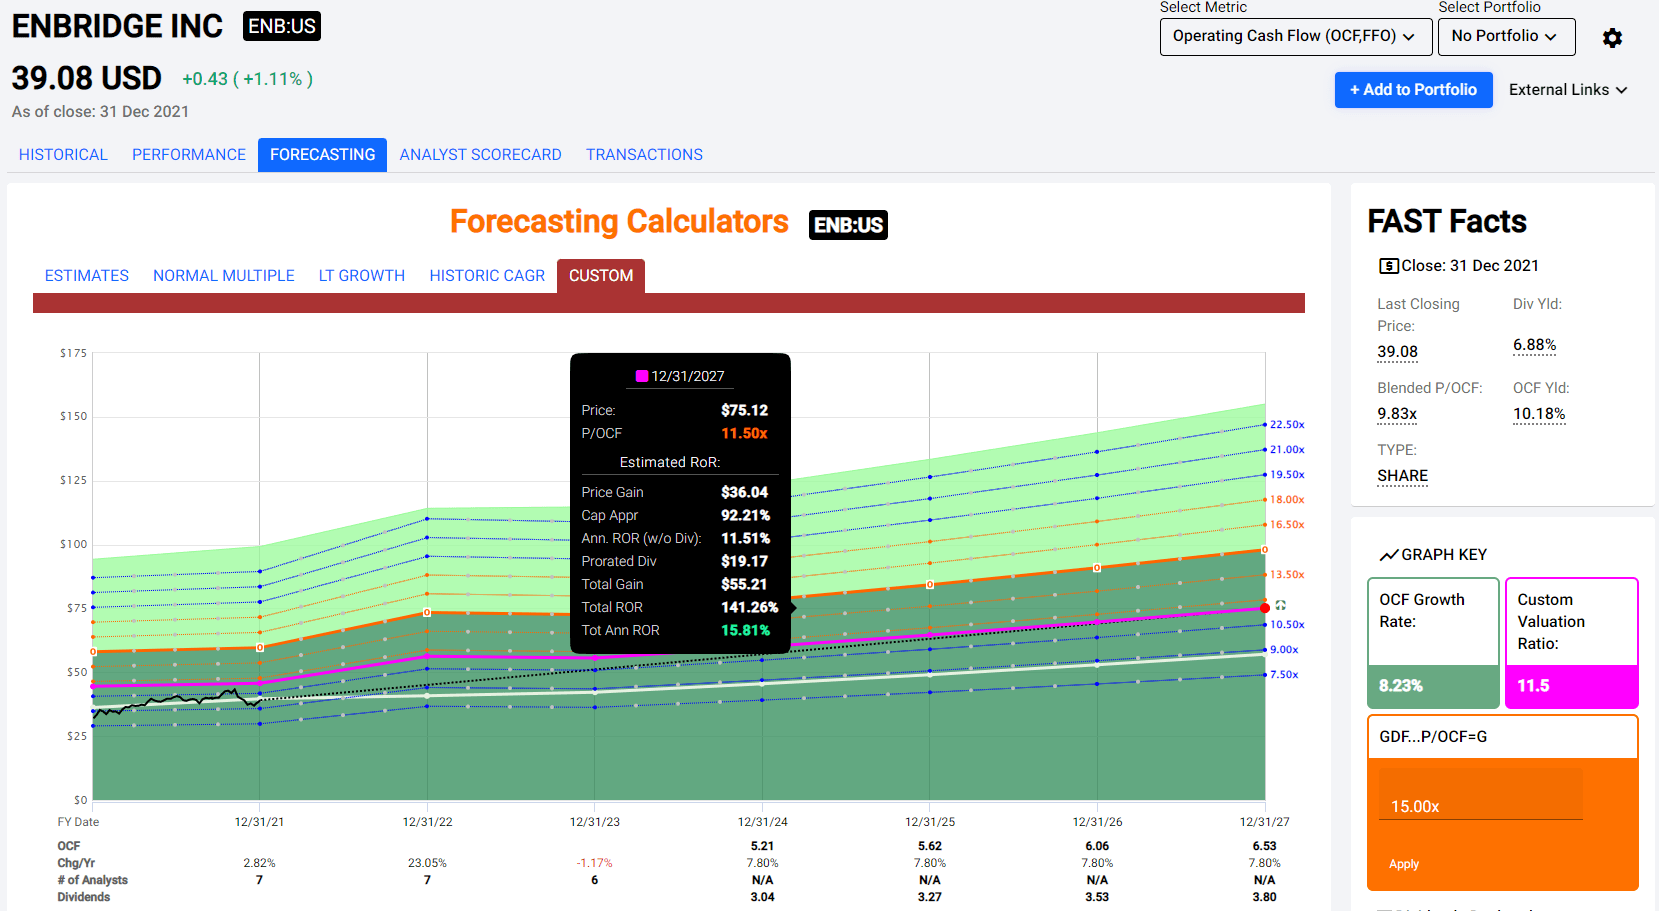Click the green 8.23% swatch
The height and width of the screenshot is (911, 1659).
(1433, 686)
